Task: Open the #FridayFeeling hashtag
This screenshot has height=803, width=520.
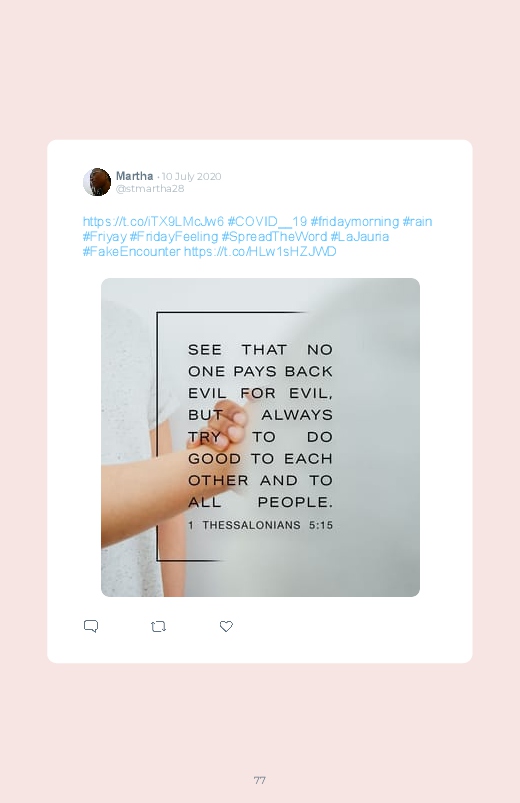Action: 174,237
